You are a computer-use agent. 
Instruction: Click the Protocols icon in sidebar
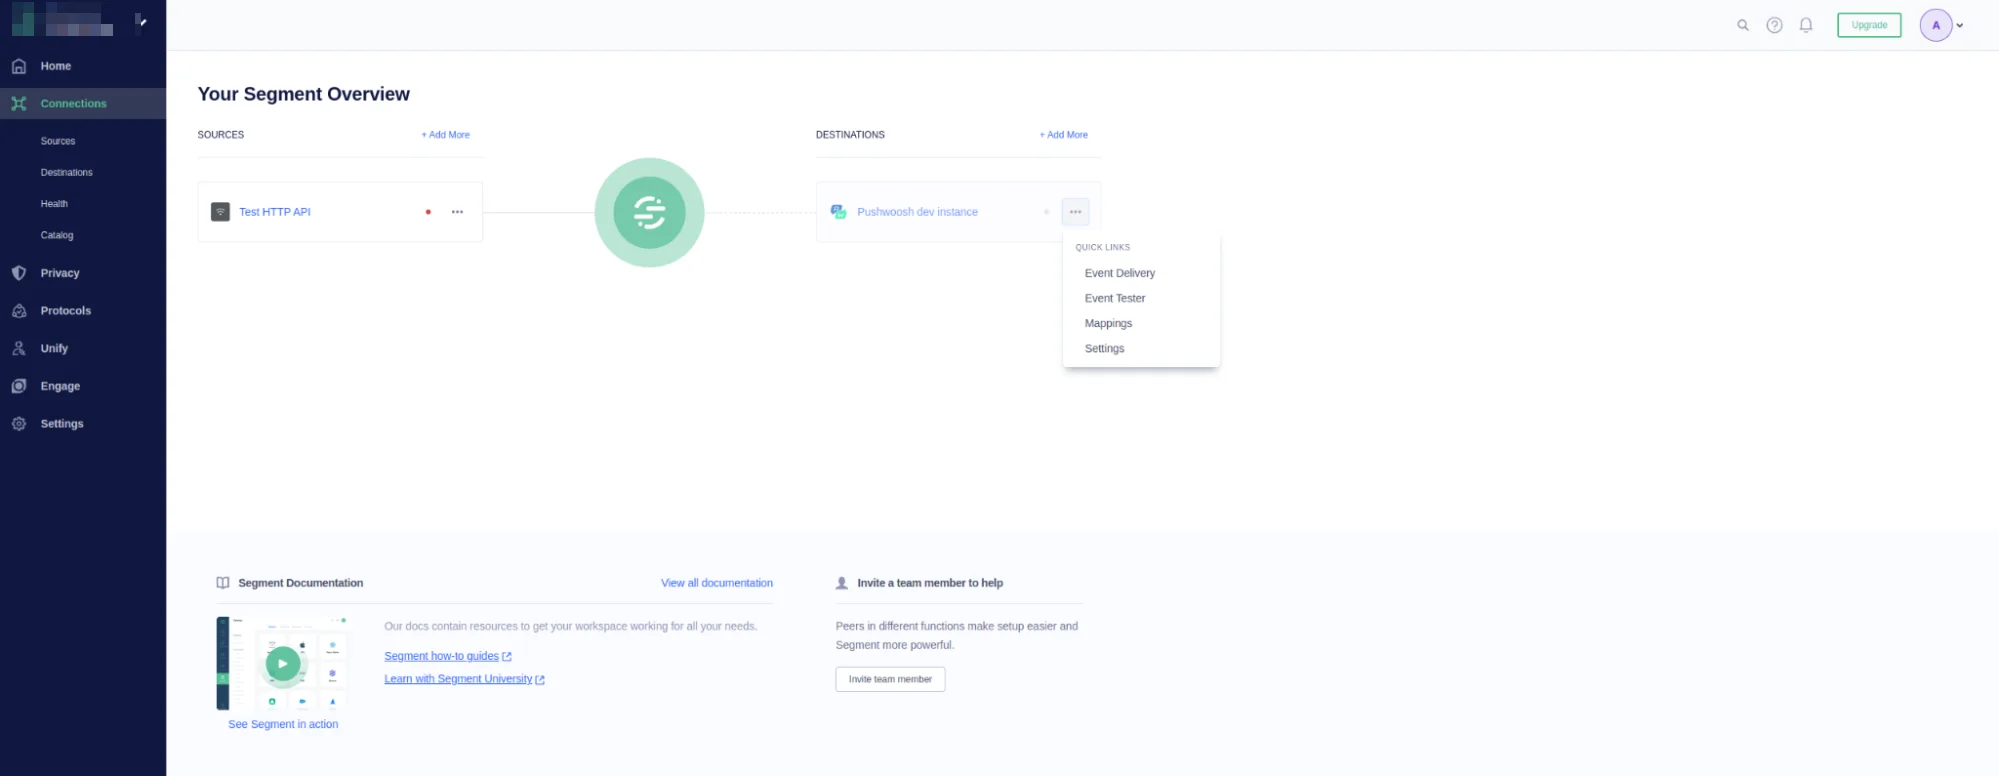(19, 311)
